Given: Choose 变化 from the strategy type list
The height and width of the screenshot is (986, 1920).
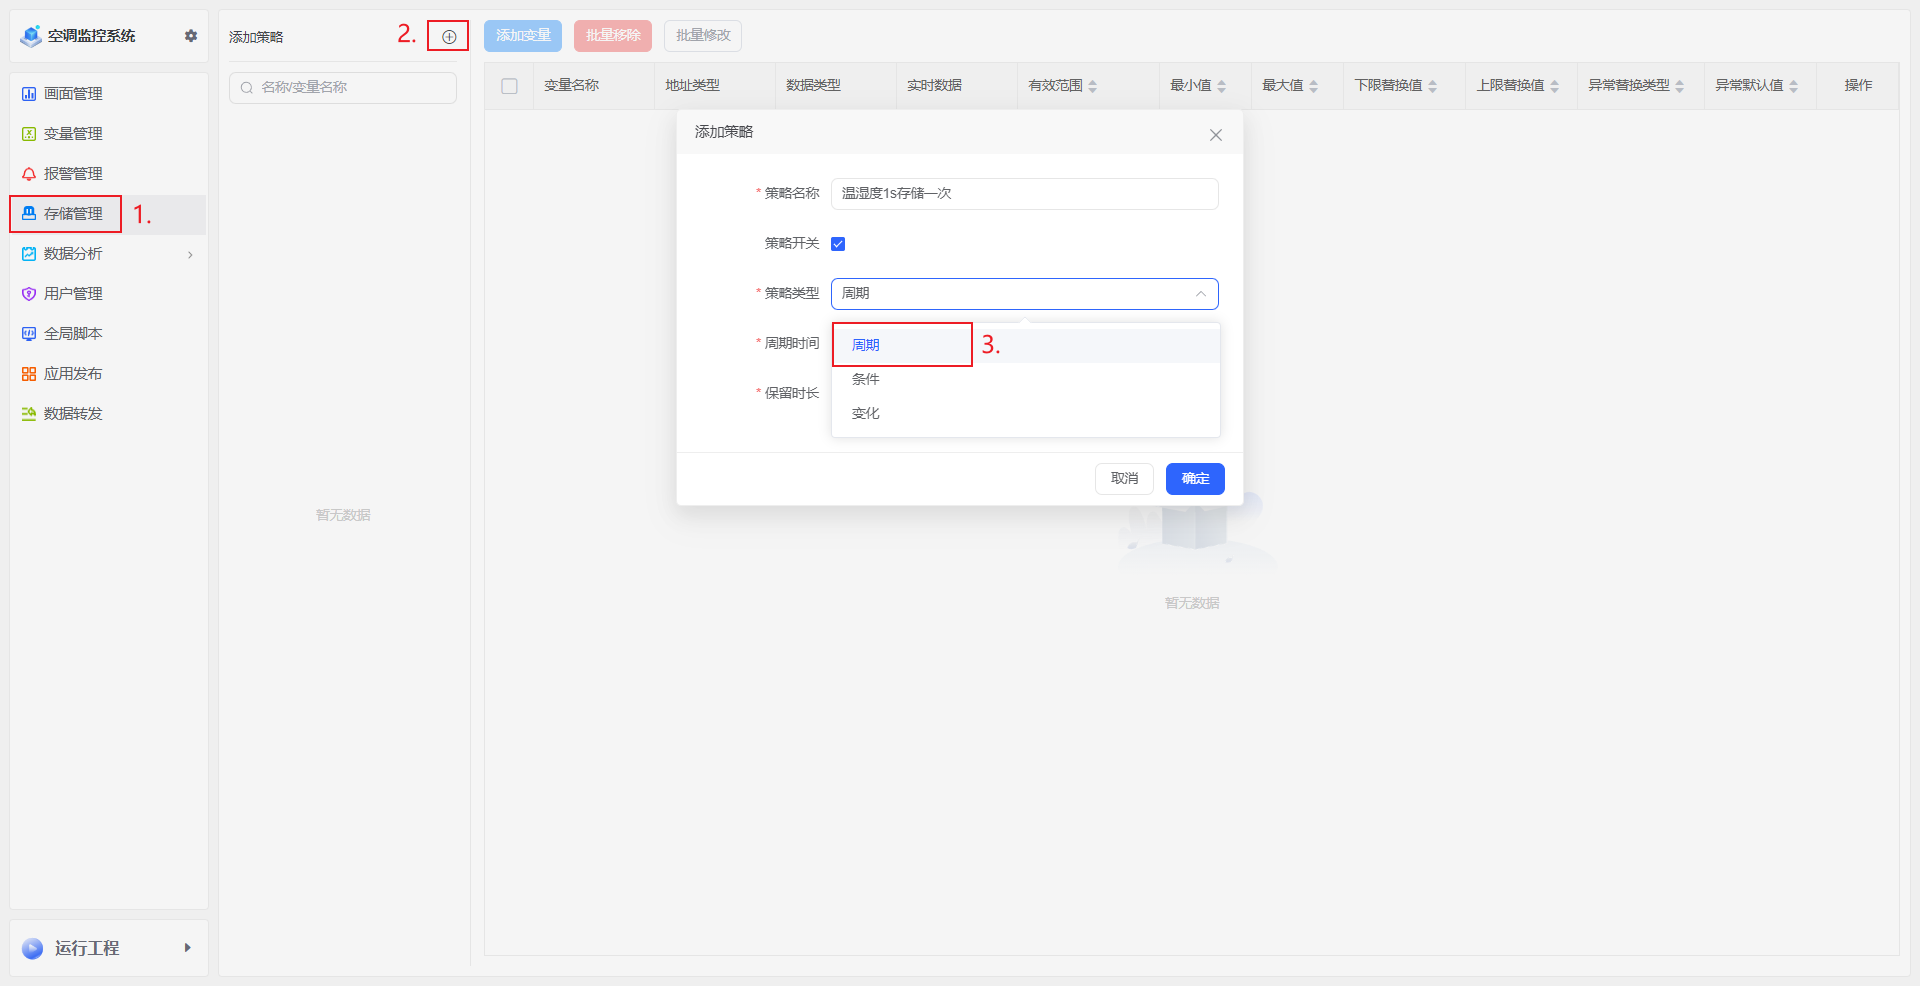Looking at the screenshot, I should tap(866, 414).
